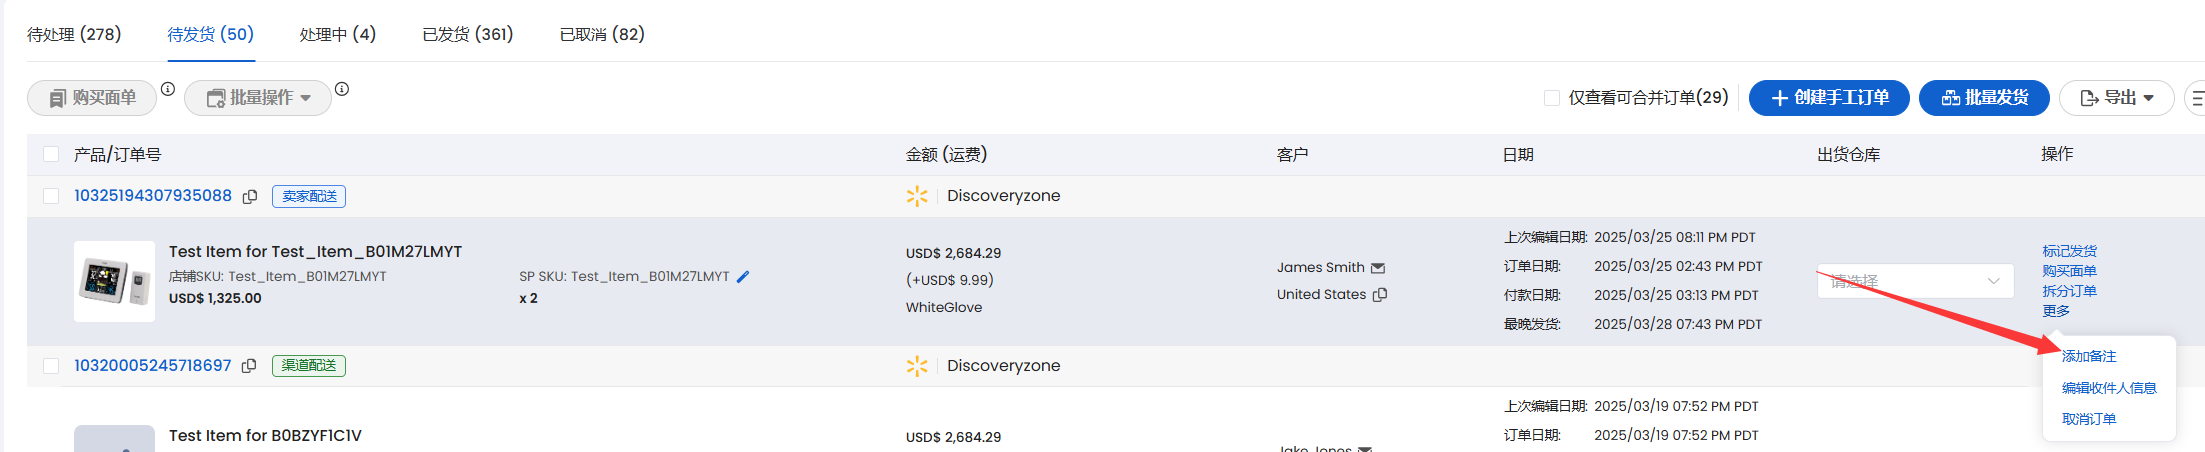Open the 批量操作 dropdown
2205x452 pixels.
(x=258, y=98)
